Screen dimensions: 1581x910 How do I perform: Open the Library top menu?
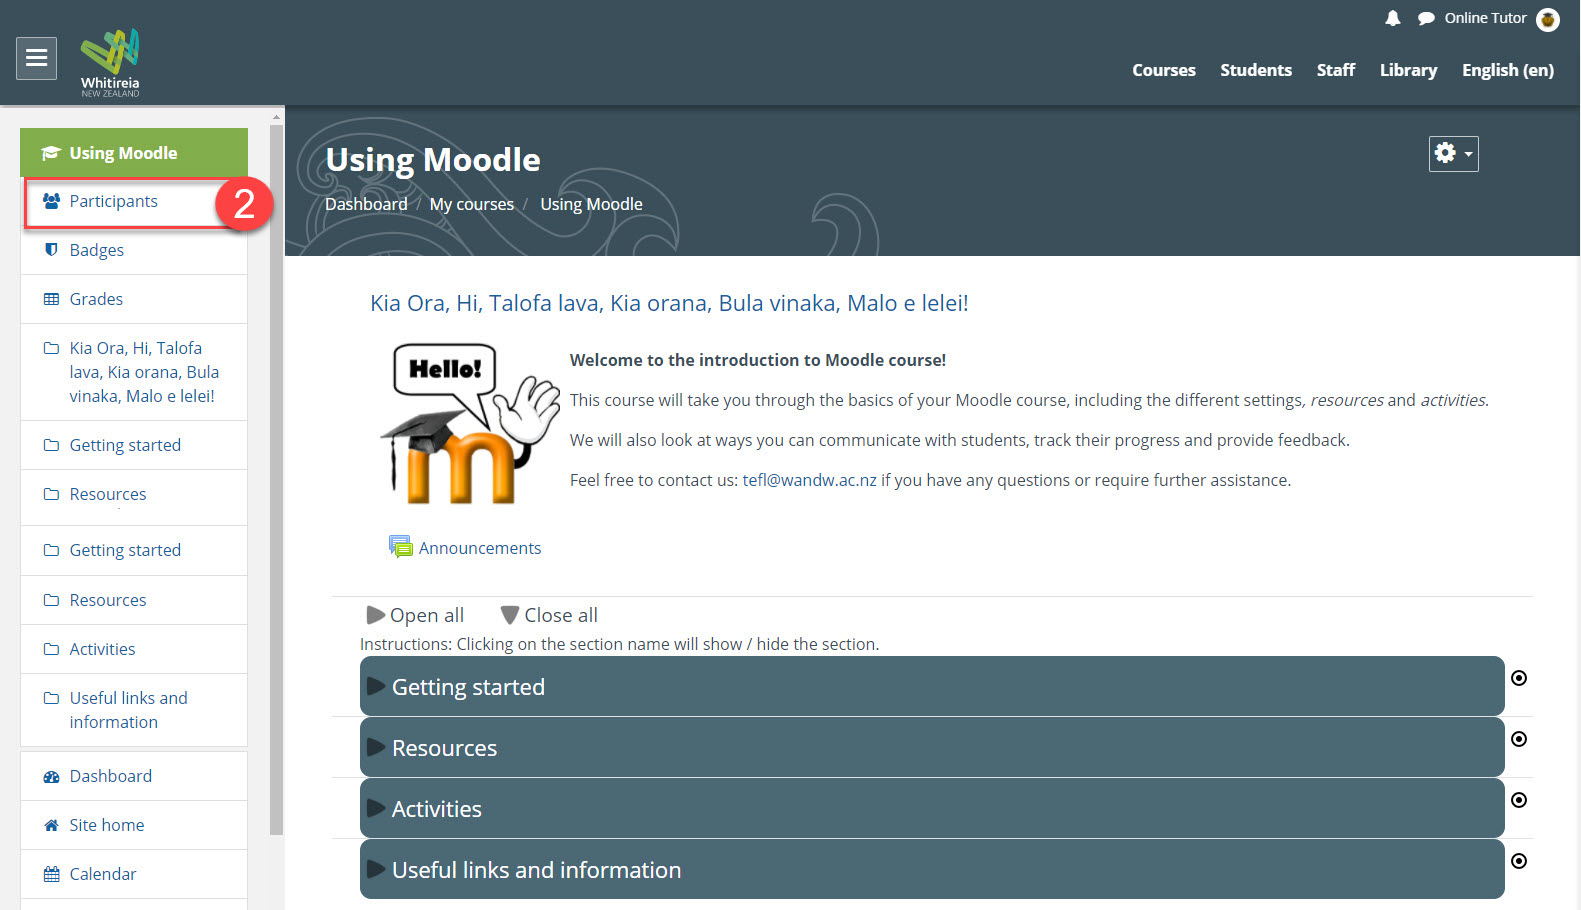pyautogui.click(x=1408, y=70)
